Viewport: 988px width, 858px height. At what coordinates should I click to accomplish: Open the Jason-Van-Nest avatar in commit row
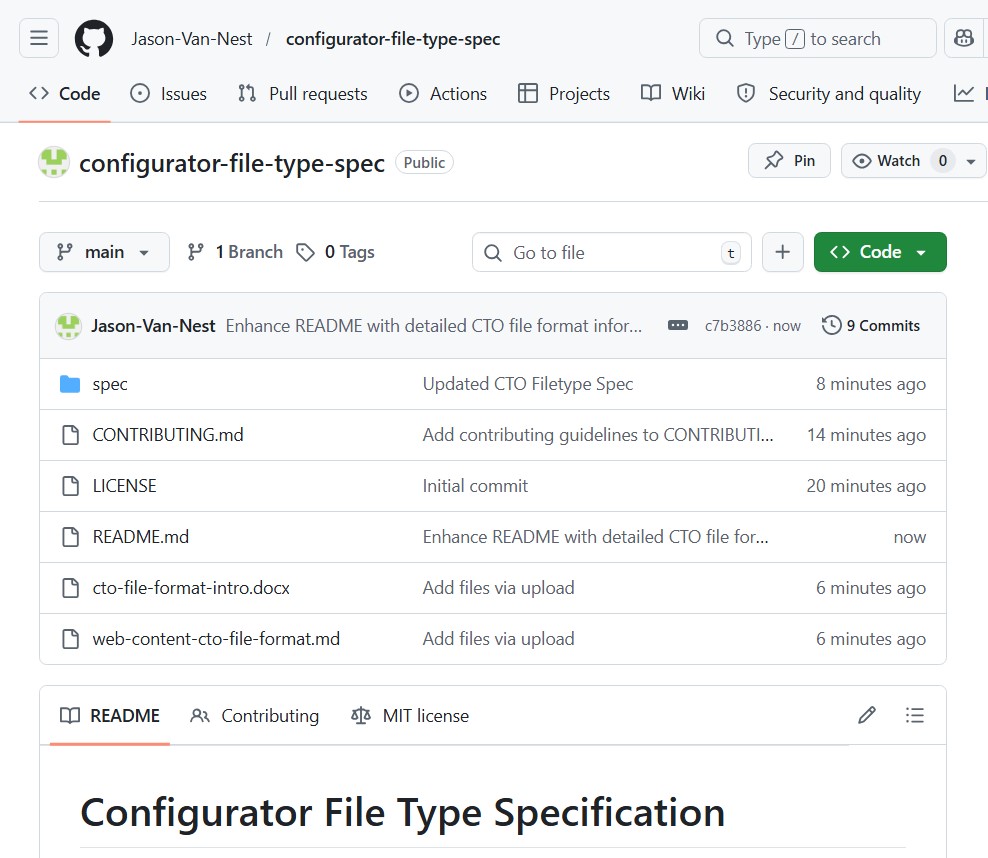point(68,325)
